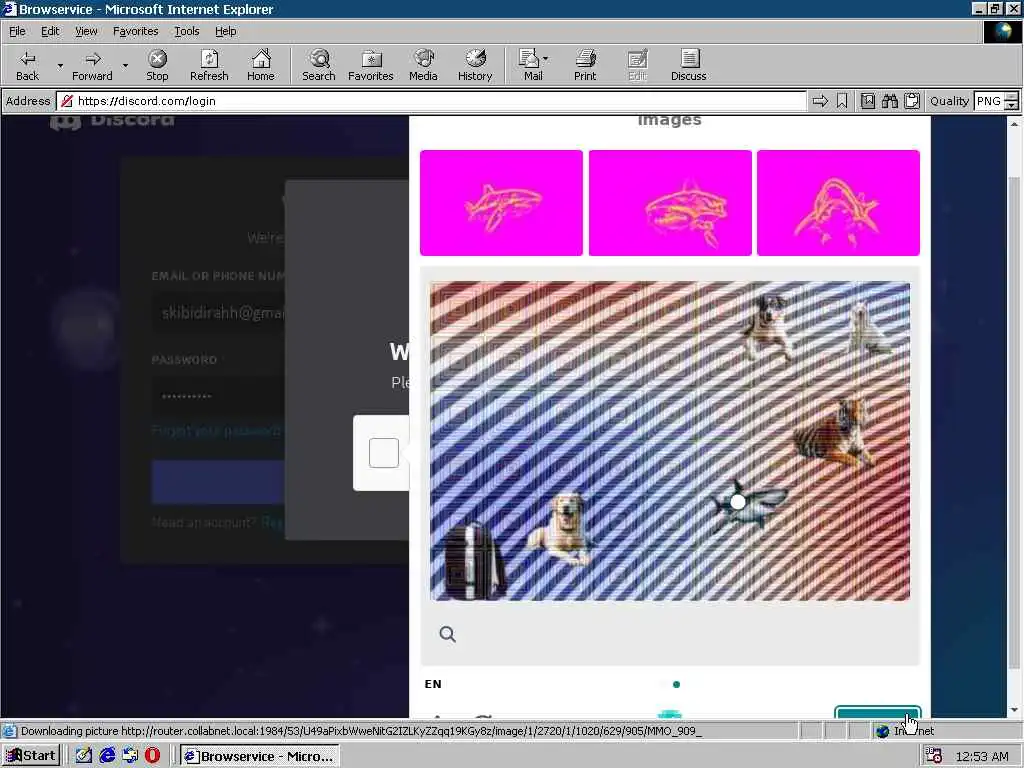Show browsing History from the toolbar
1024x768 pixels.
tap(475, 65)
